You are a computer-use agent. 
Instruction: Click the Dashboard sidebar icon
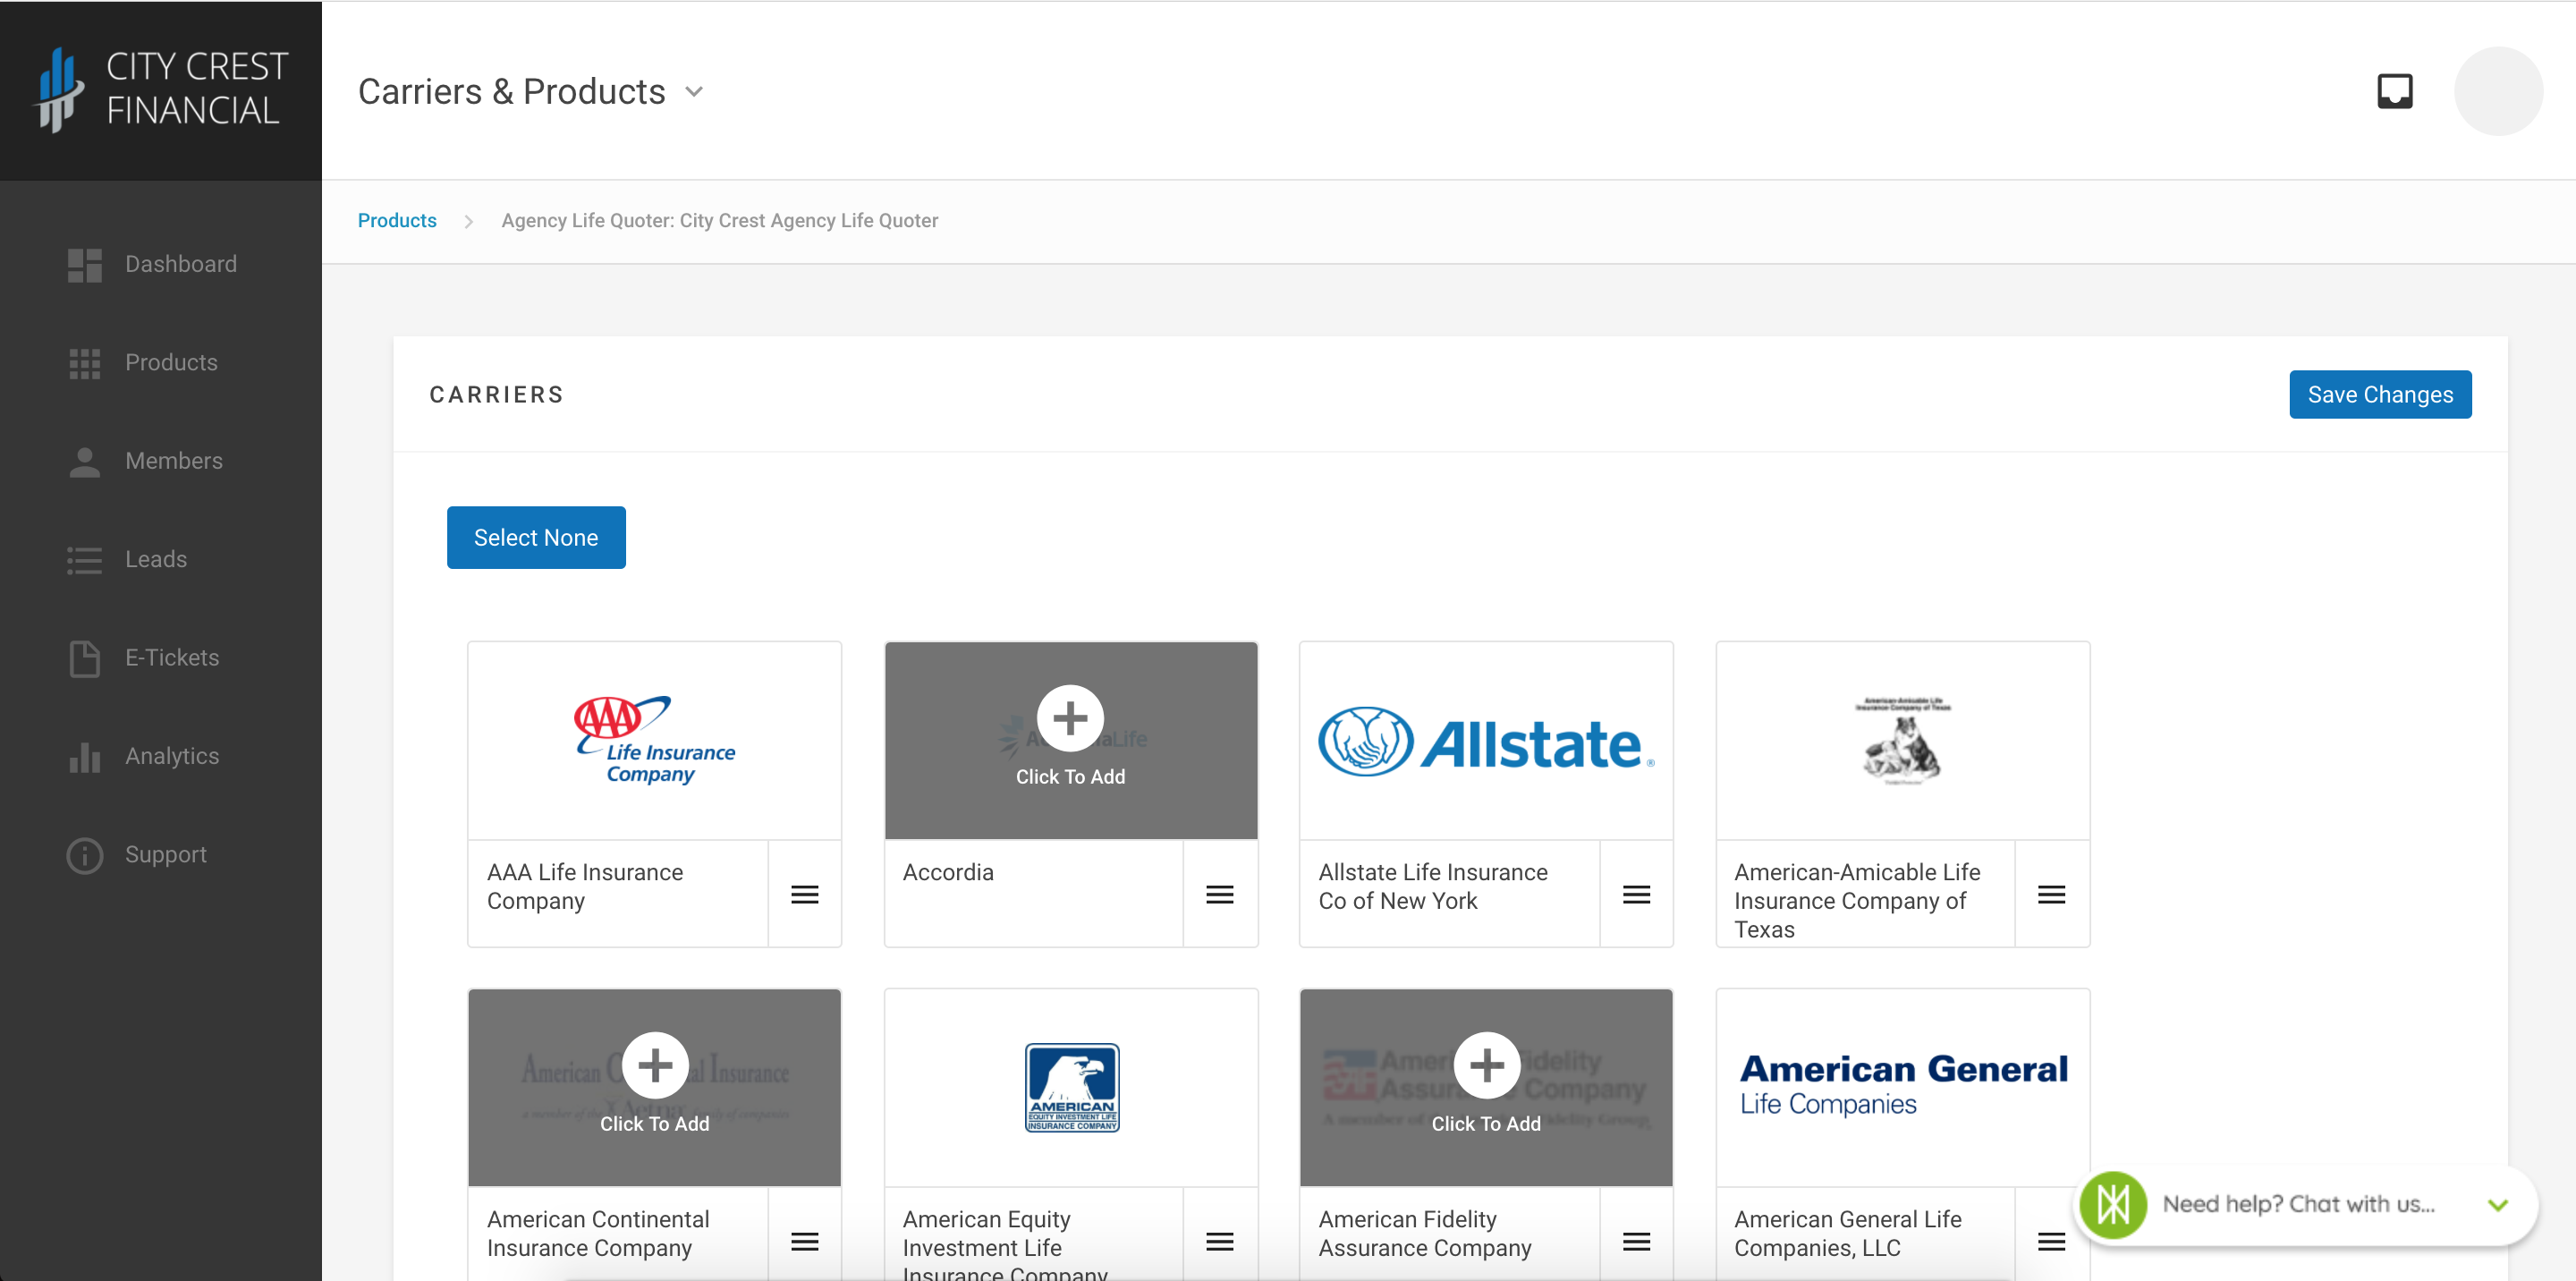[x=82, y=263]
